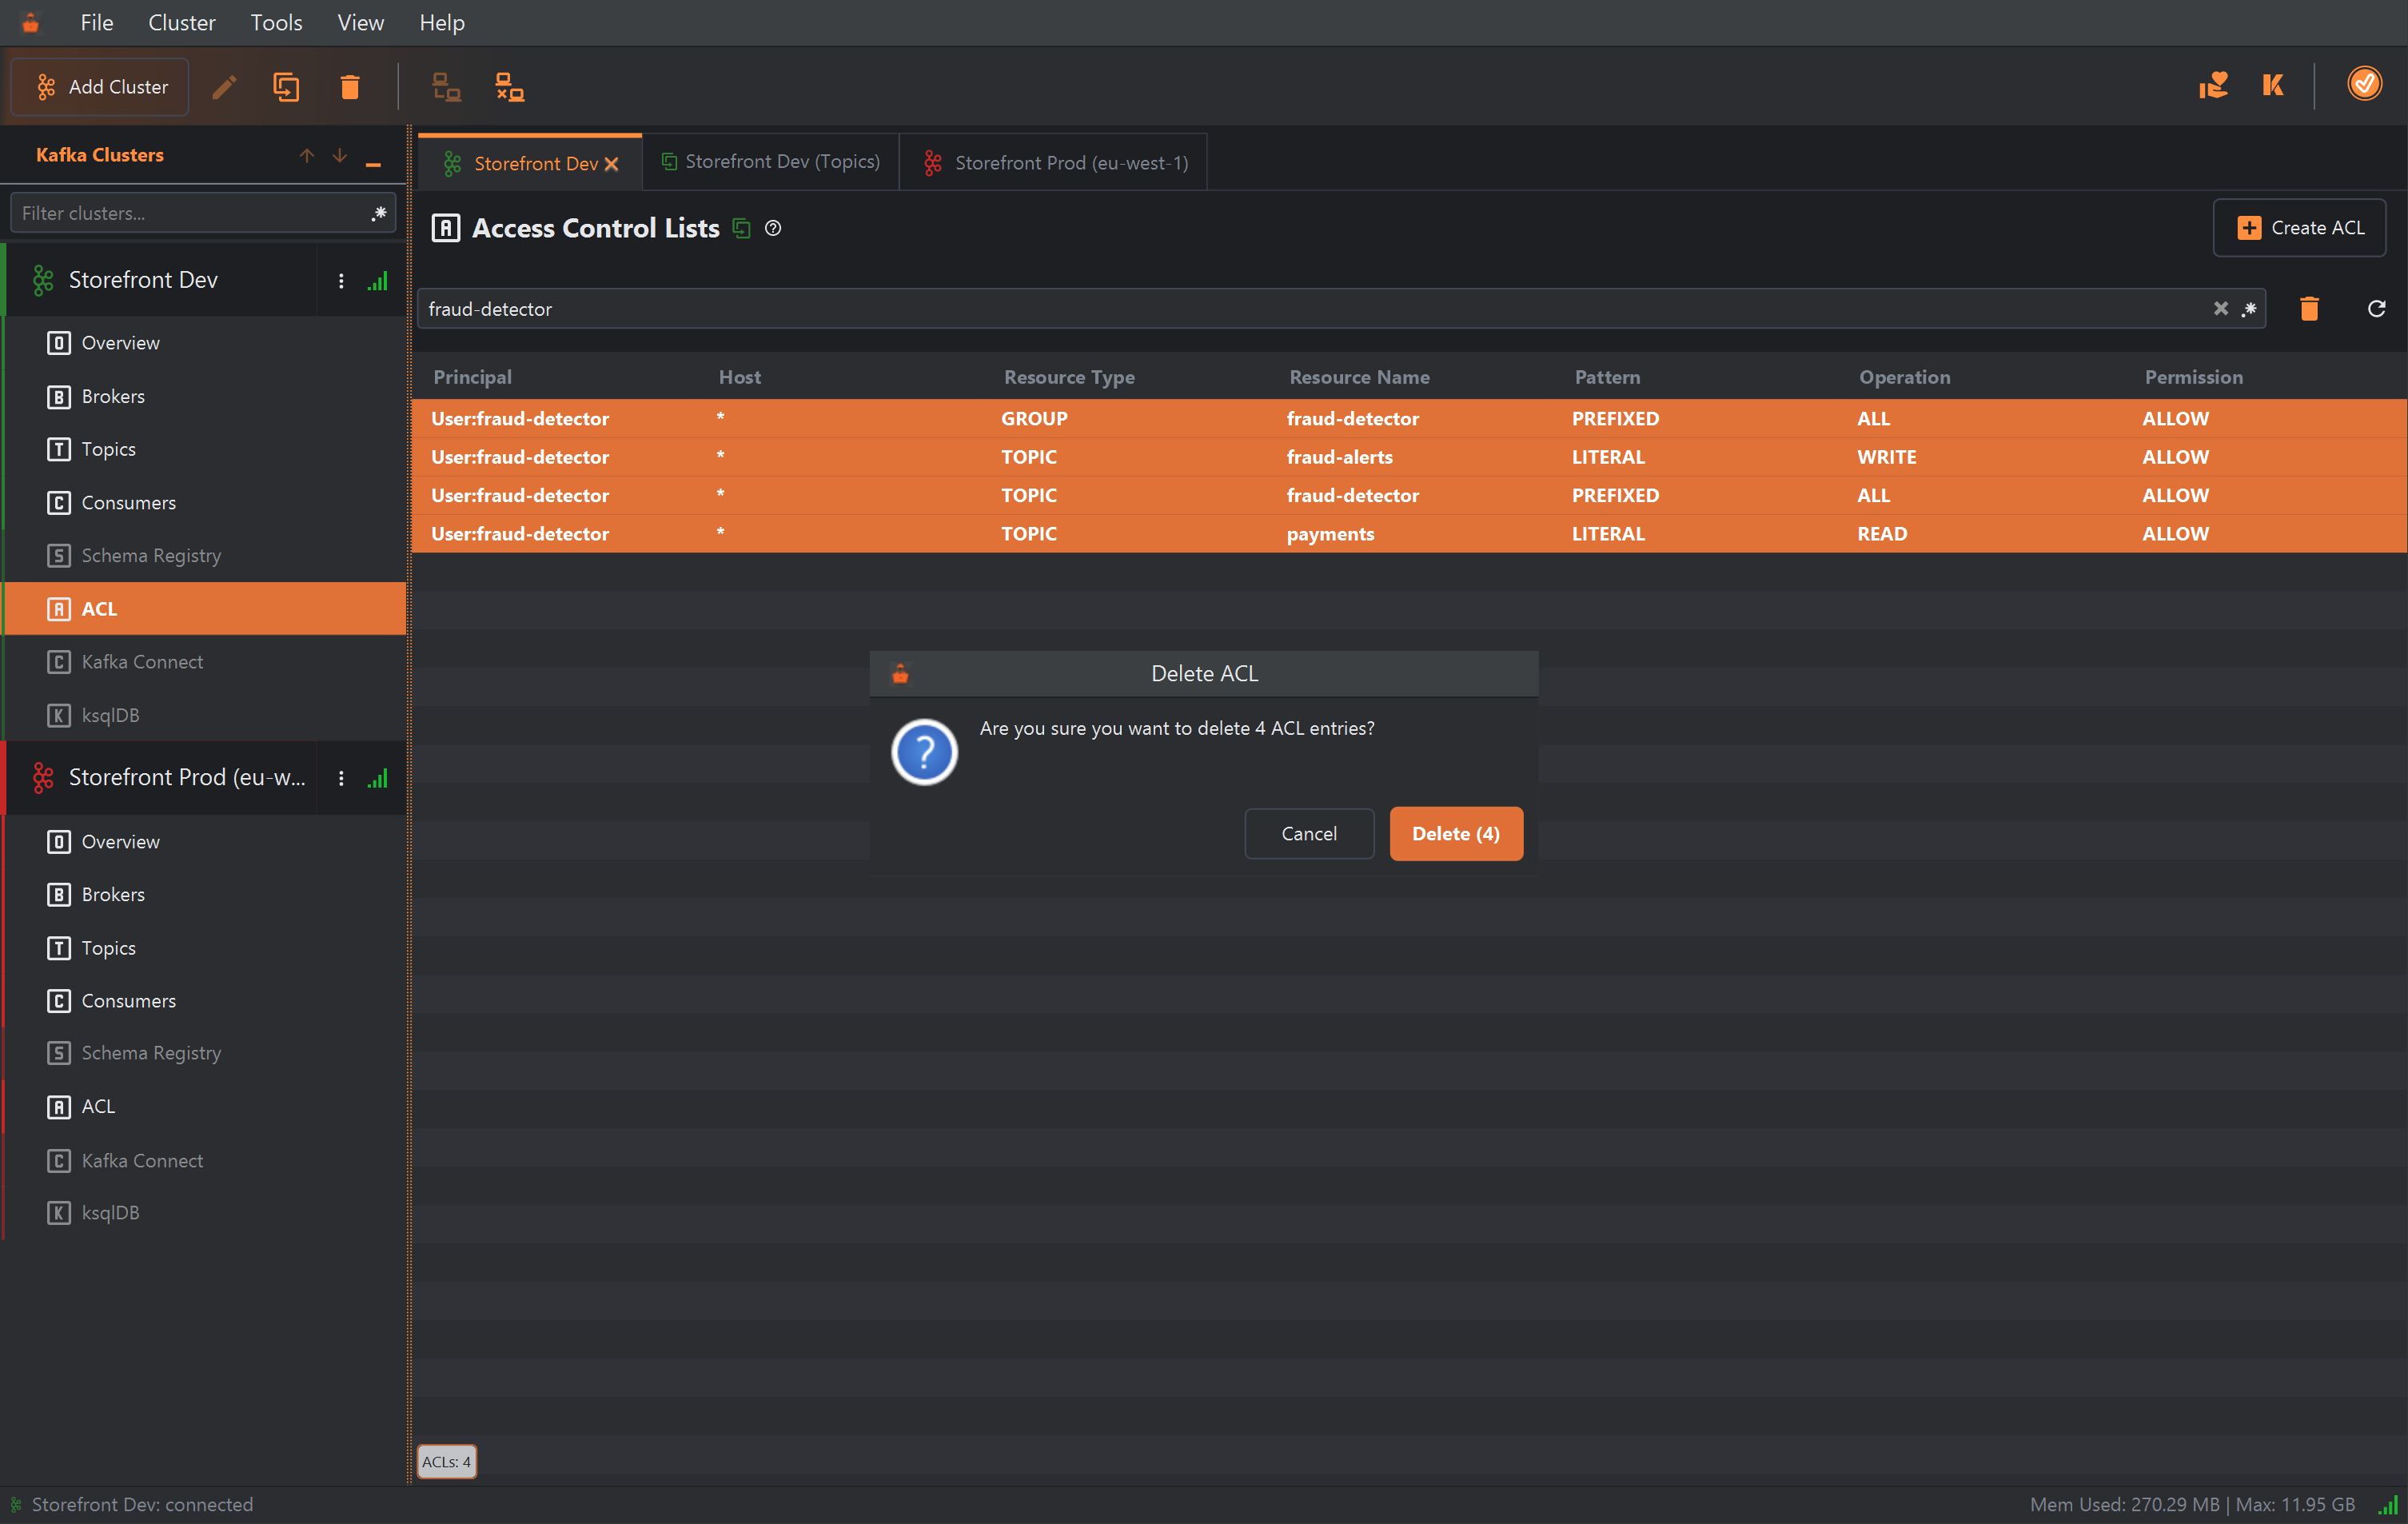Click the support hand icon at top right
The height and width of the screenshot is (1524, 2408).
2213,85
